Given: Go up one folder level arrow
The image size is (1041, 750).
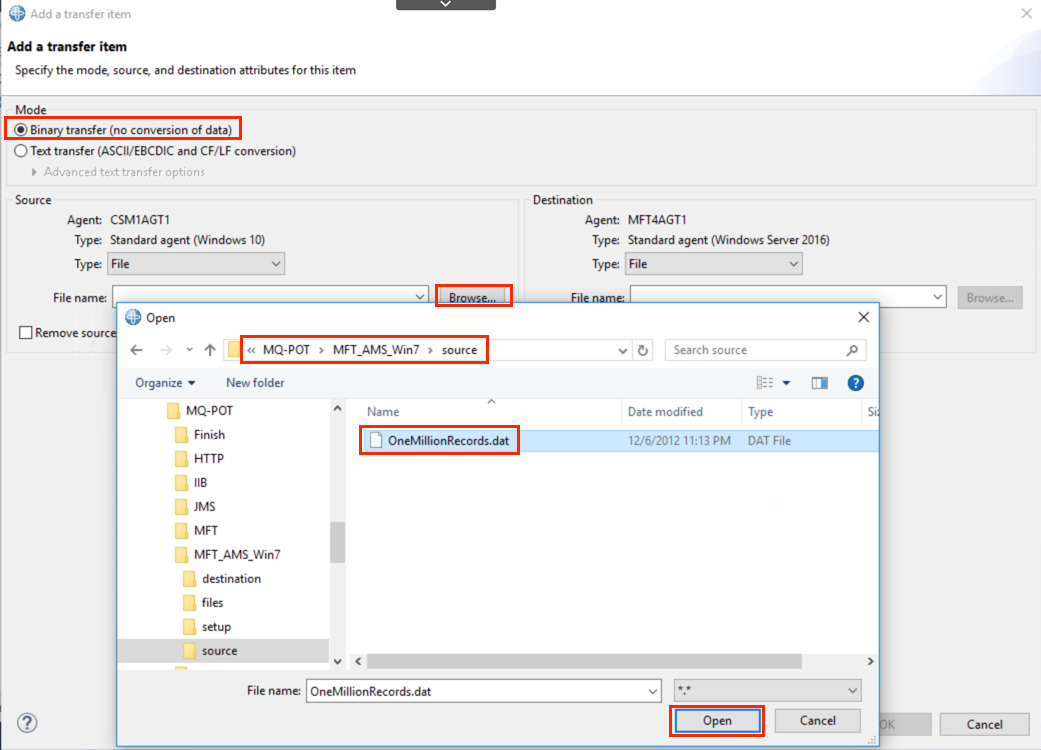Looking at the screenshot, I should [210, 350].
